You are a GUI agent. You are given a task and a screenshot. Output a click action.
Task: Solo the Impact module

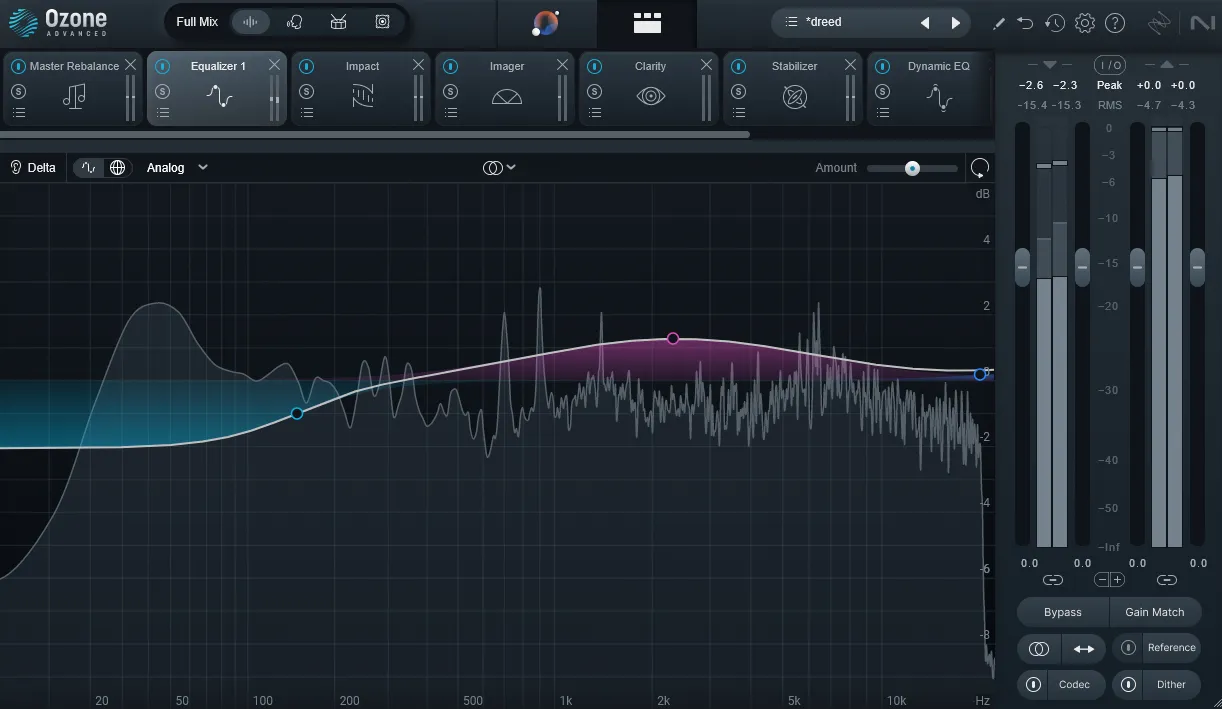[306, 91]
